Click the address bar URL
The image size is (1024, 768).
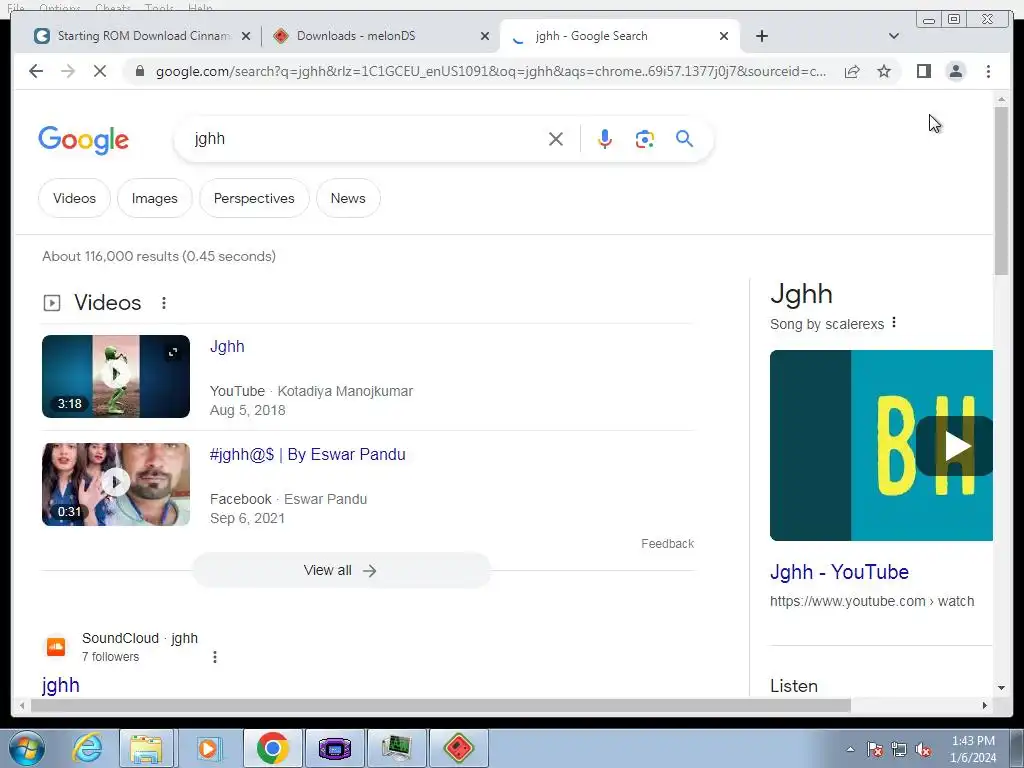491,71
